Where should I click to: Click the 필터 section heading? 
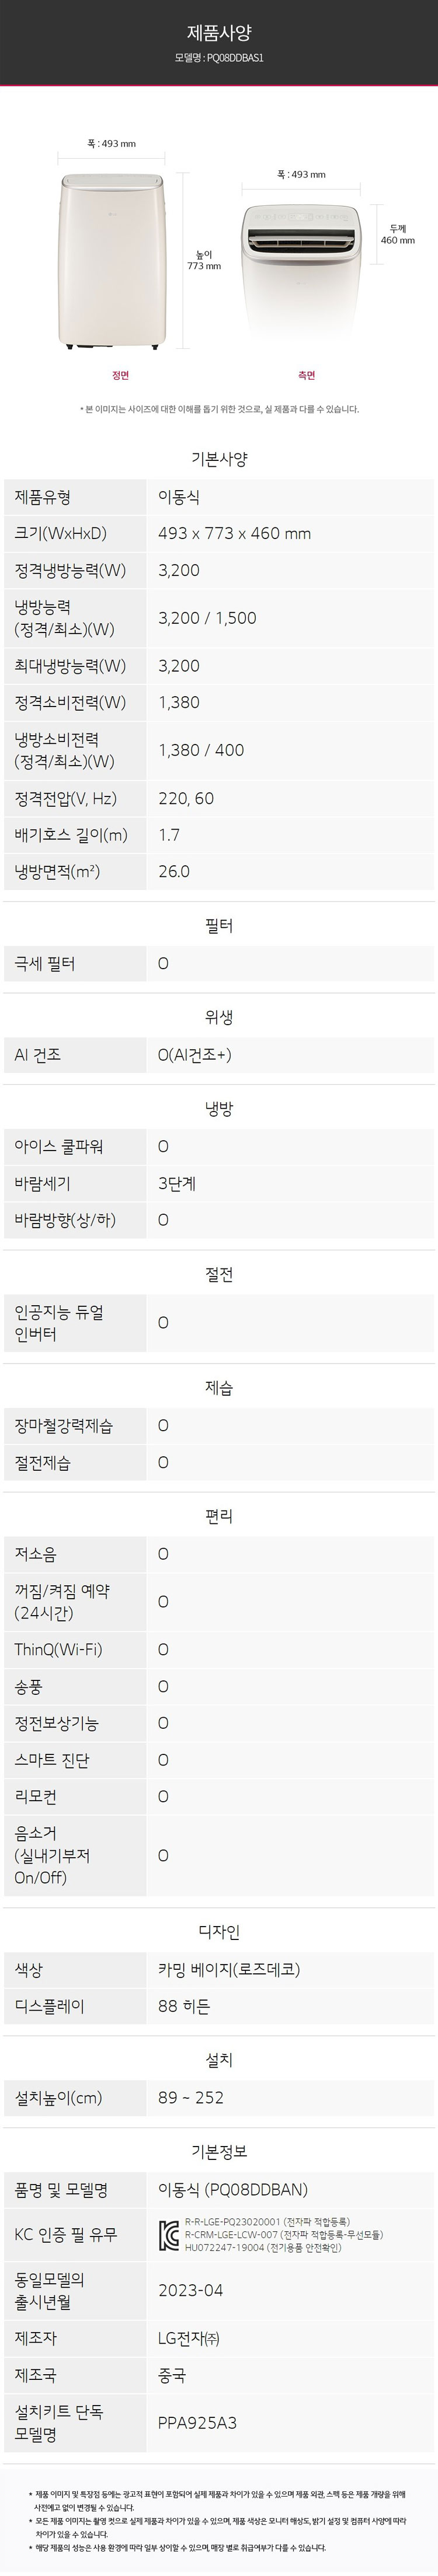219,925
